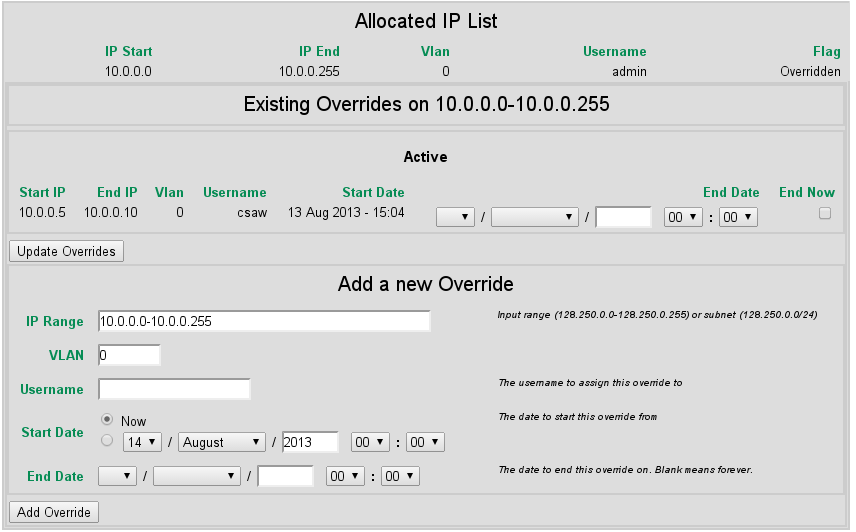
Task: Open the Start Date month dropdown showing August
Action: (x=222, y=442)
